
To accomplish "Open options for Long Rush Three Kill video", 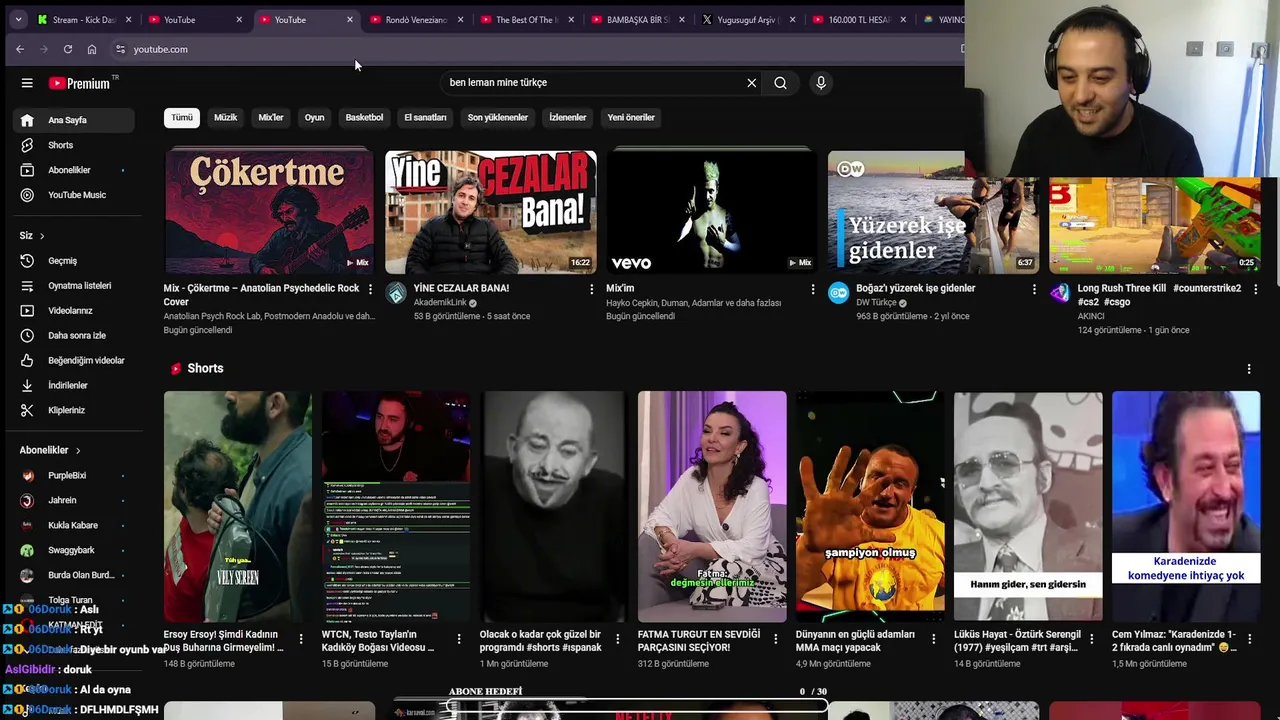I will pos(1255,289).
